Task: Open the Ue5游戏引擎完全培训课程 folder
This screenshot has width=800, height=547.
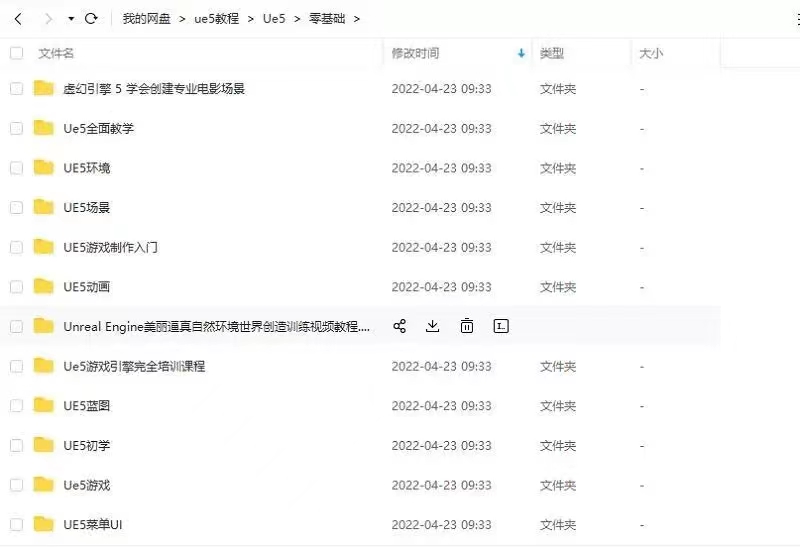Action: coord(134,366)
